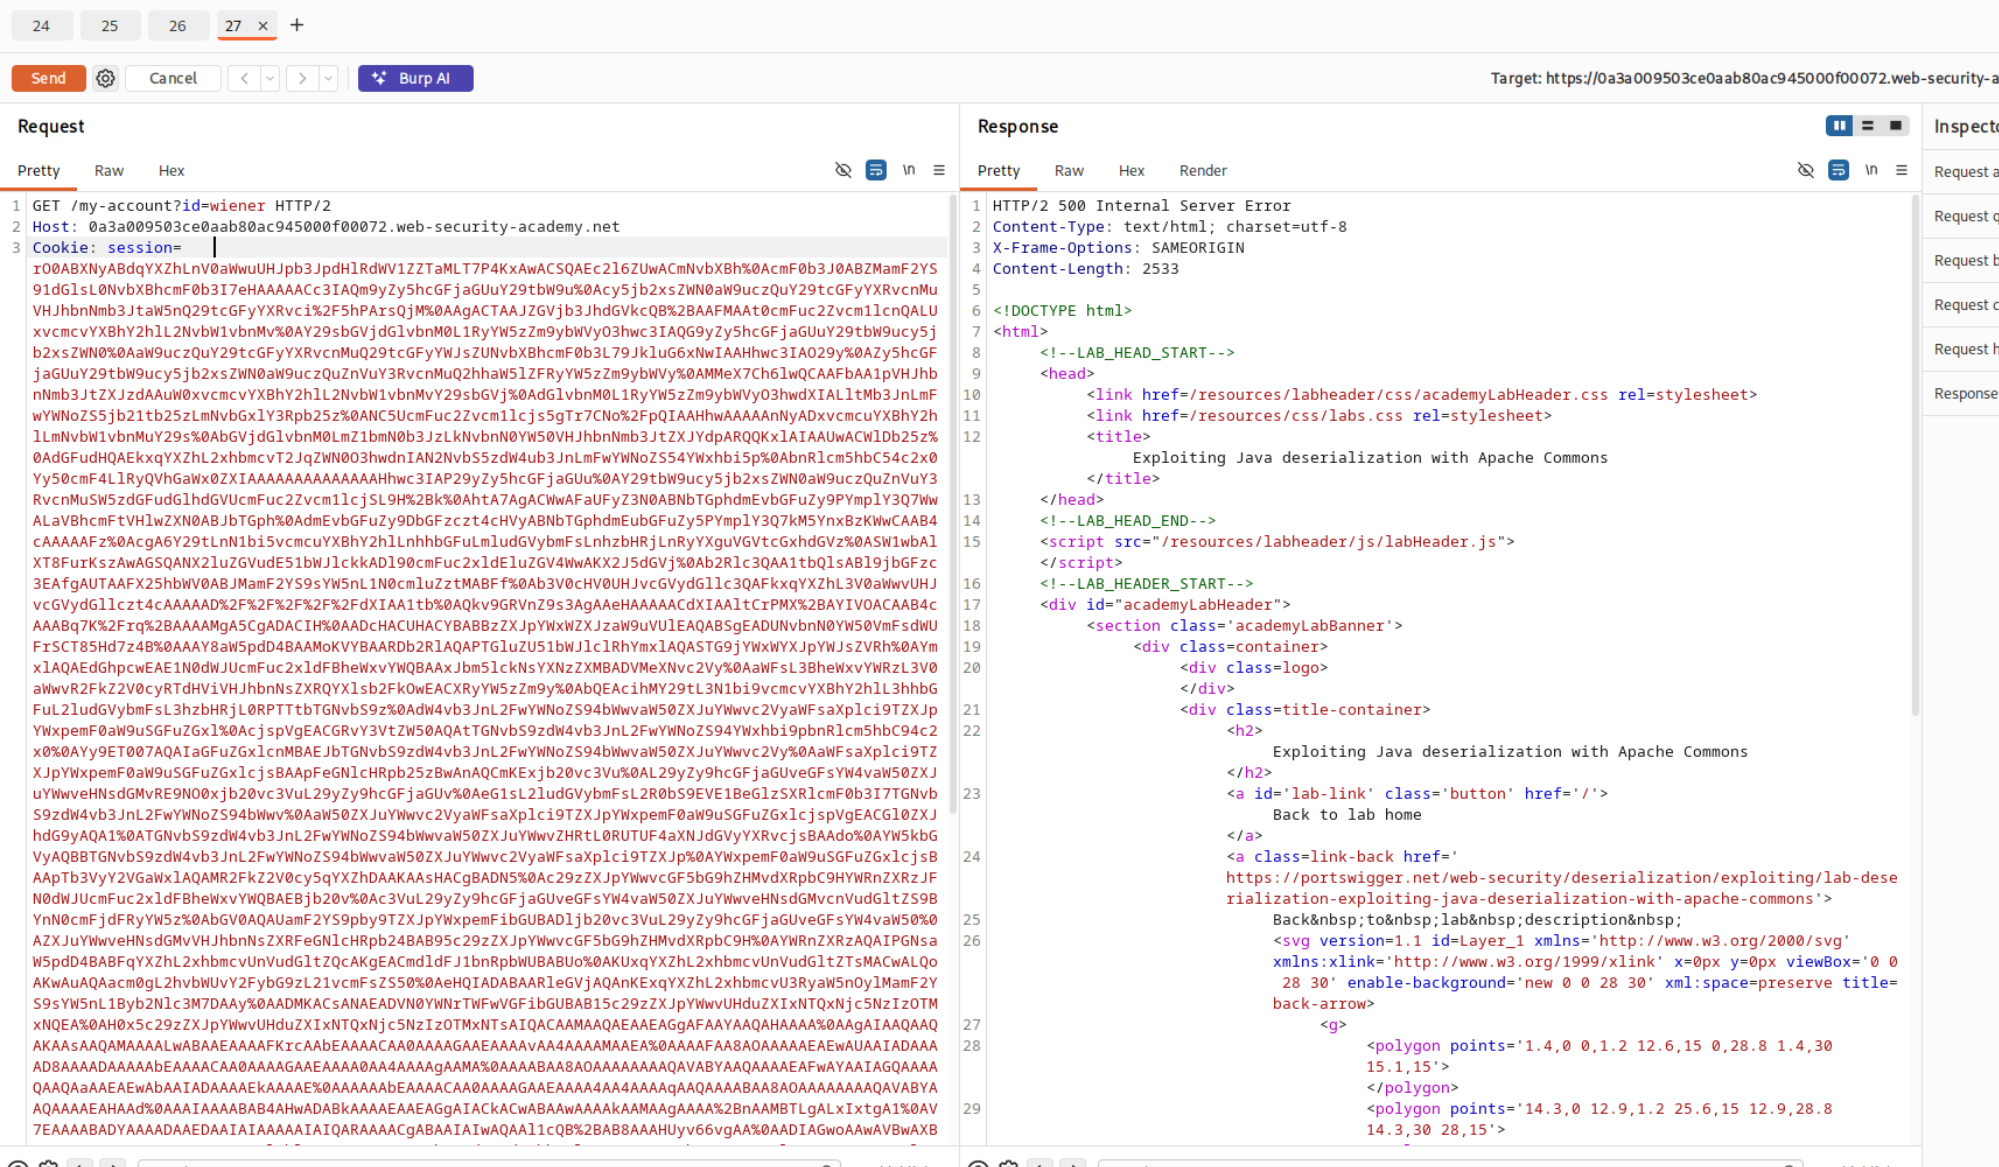Click the response editor vertical scrollbar
The image size is (1999, 1167).
(1915, 455)
